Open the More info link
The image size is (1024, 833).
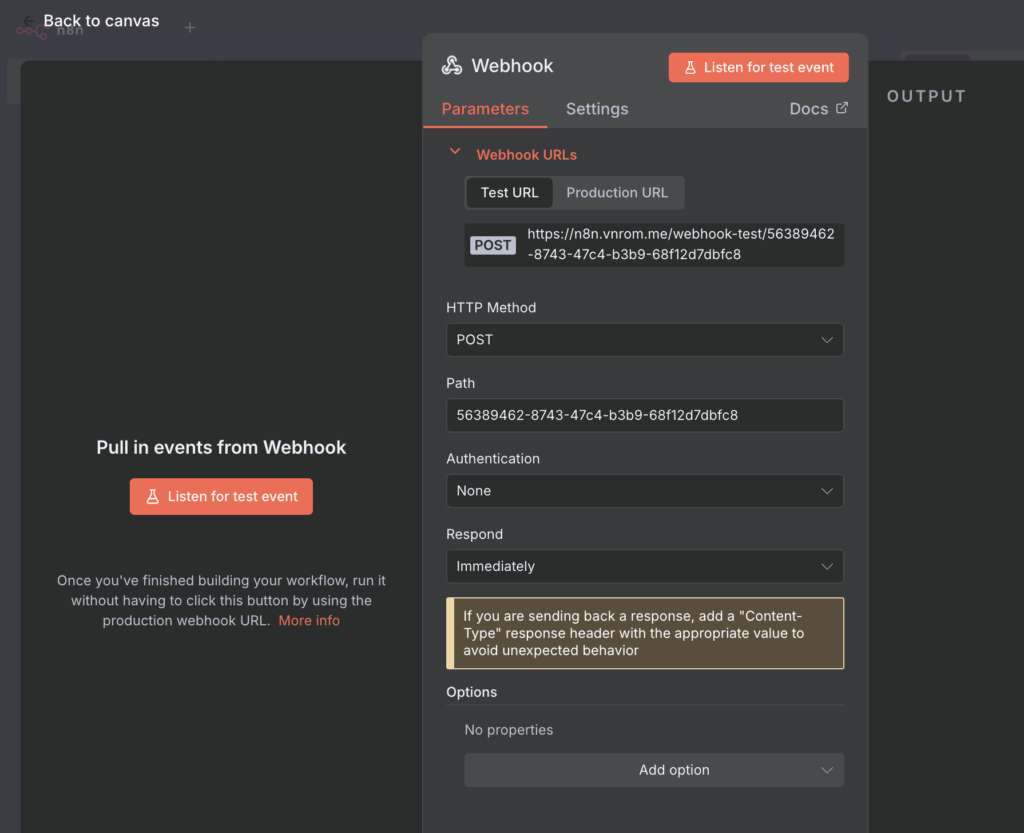click(309, 621)
